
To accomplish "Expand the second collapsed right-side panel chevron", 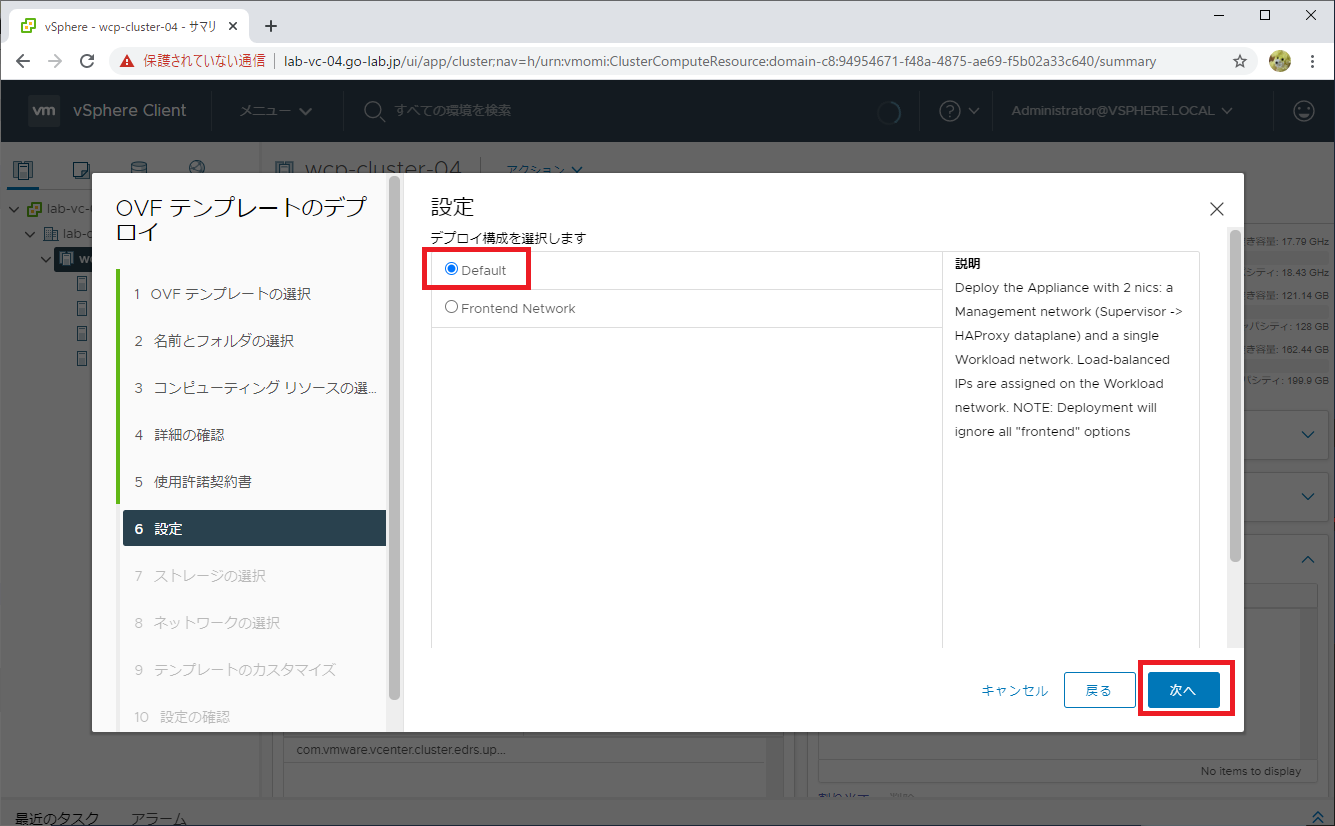I will pyautogui.click(x=1308, y=497).
